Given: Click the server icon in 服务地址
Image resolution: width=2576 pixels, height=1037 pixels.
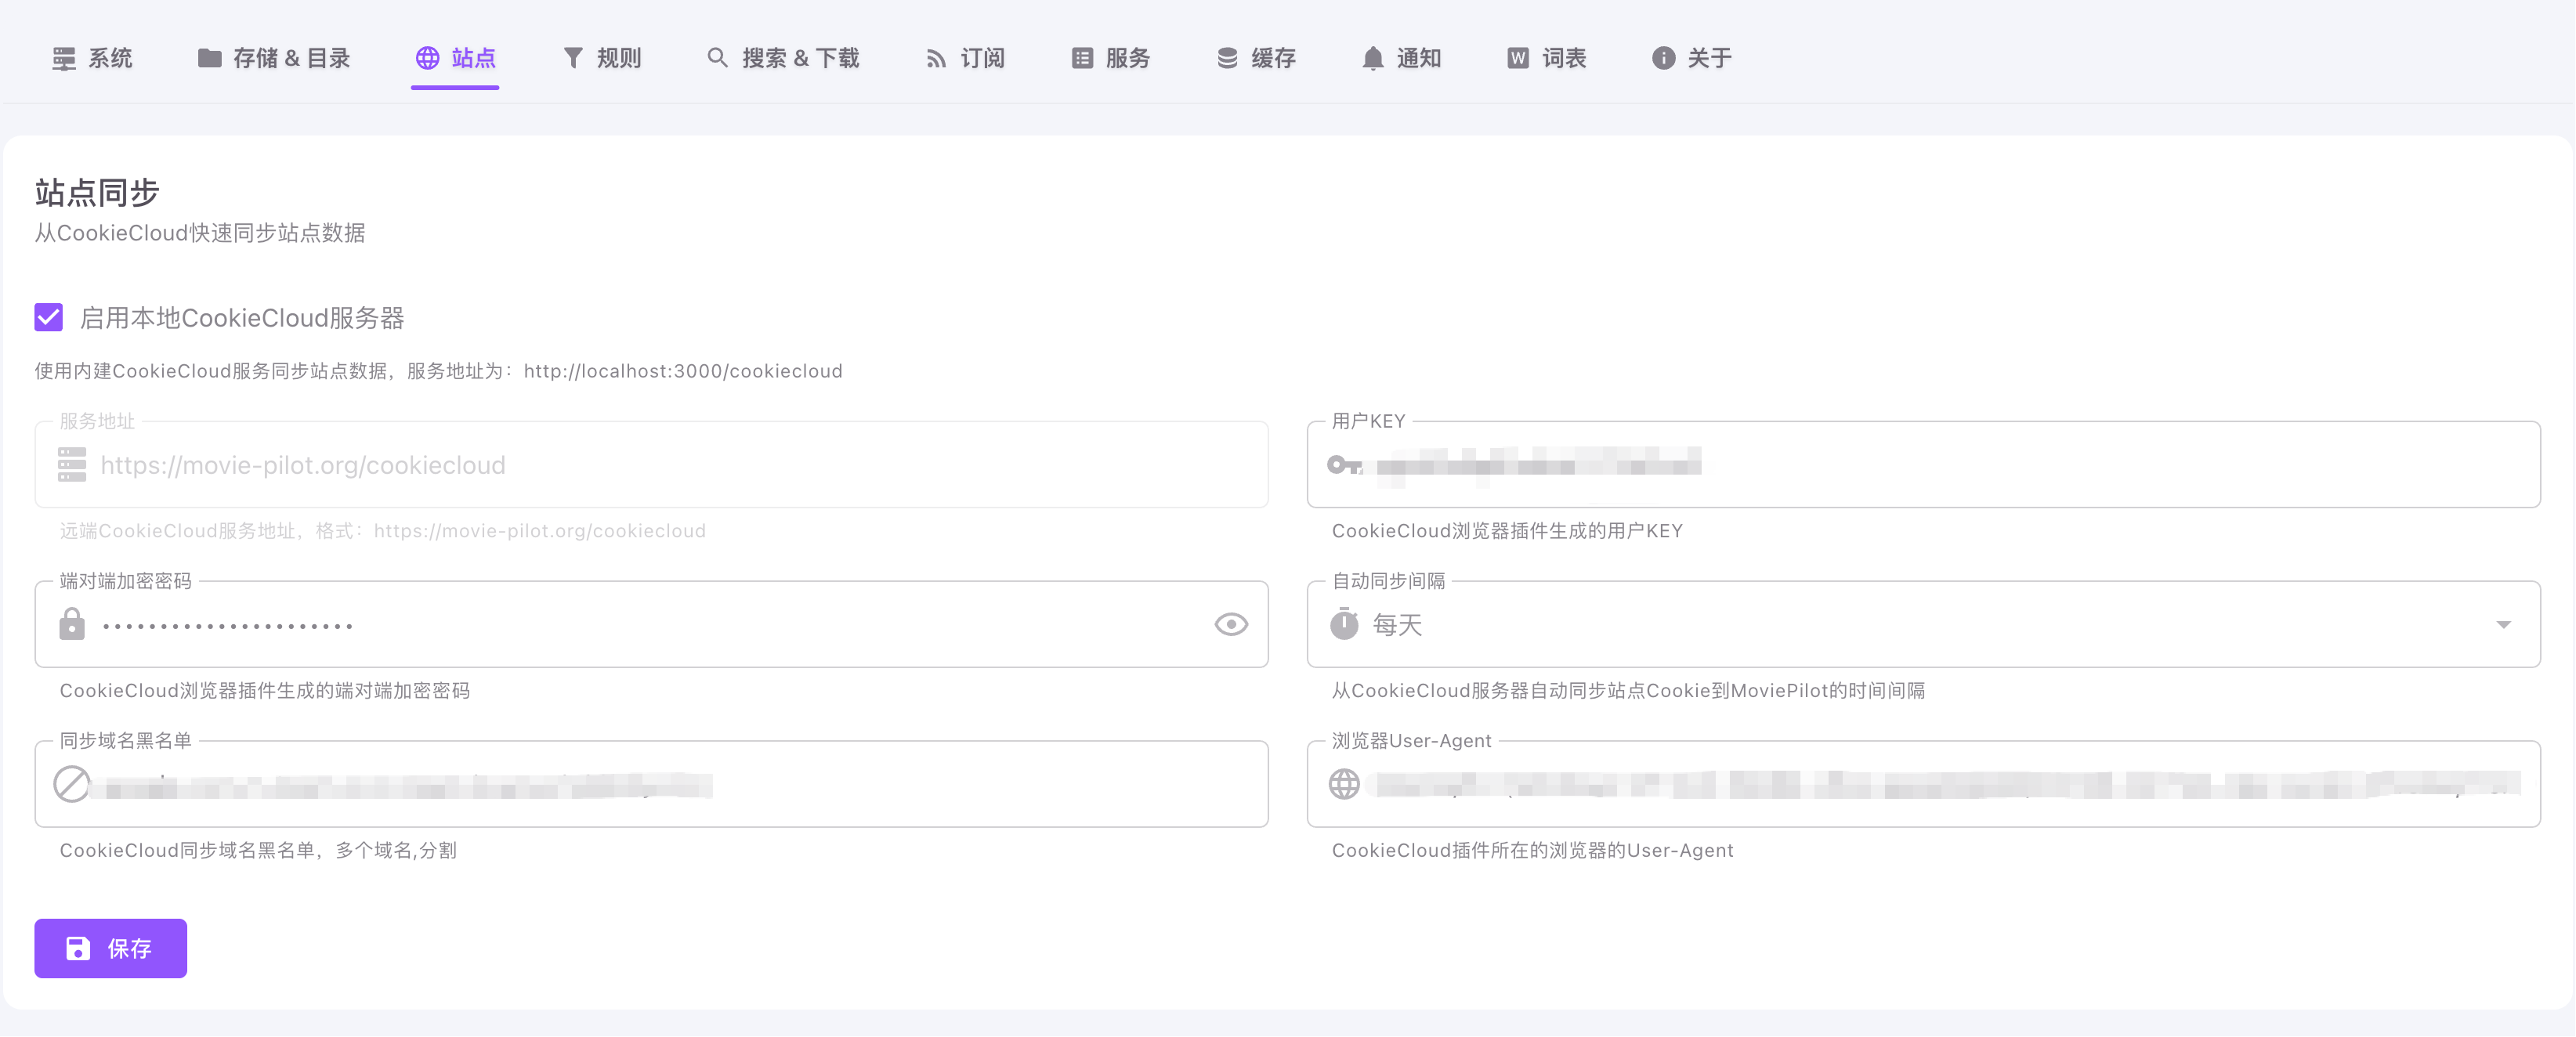Looking at the screenshot, I should pos(72,465).
